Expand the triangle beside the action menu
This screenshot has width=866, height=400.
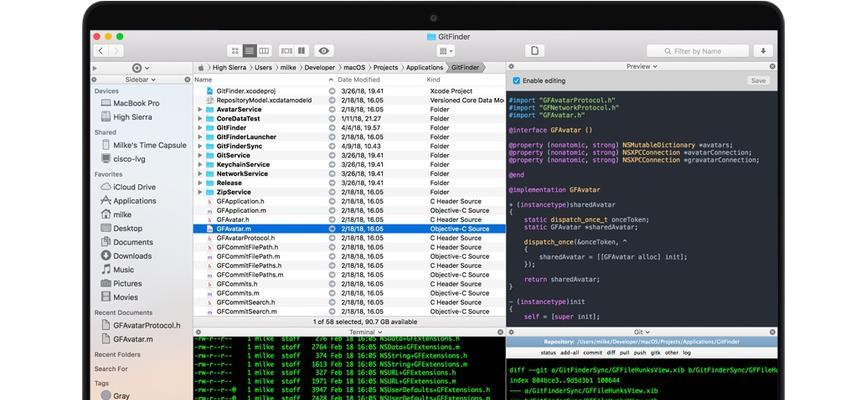tap(95, 68)
